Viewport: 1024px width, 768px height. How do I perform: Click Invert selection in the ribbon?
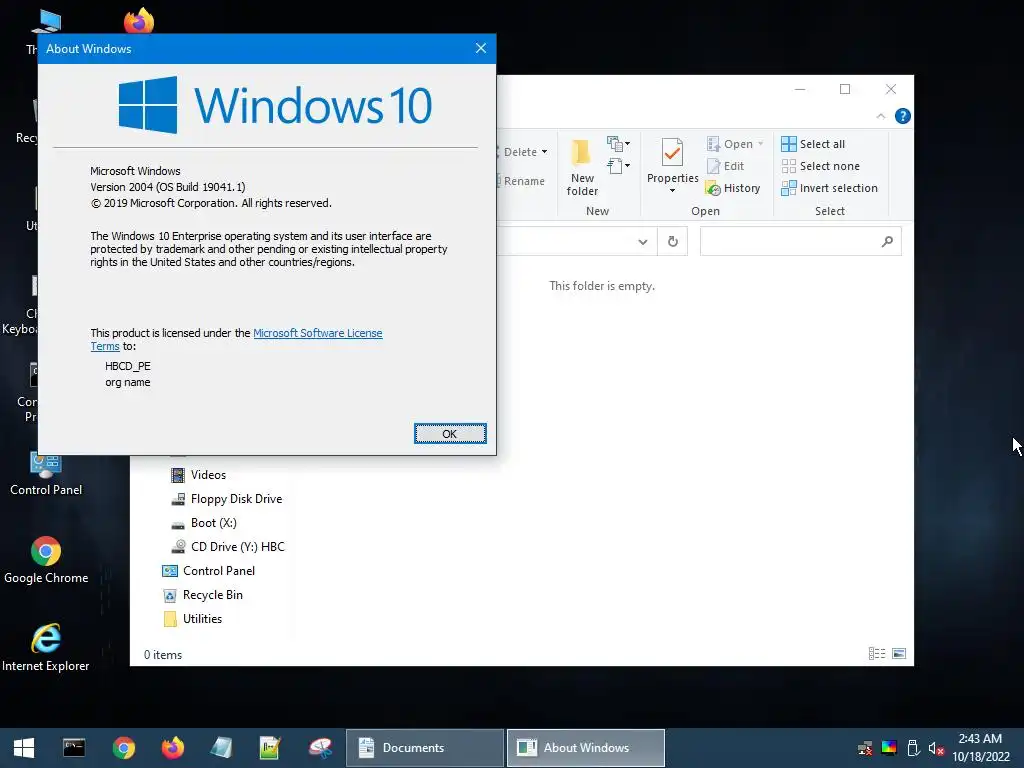click(x=829, y=188)
